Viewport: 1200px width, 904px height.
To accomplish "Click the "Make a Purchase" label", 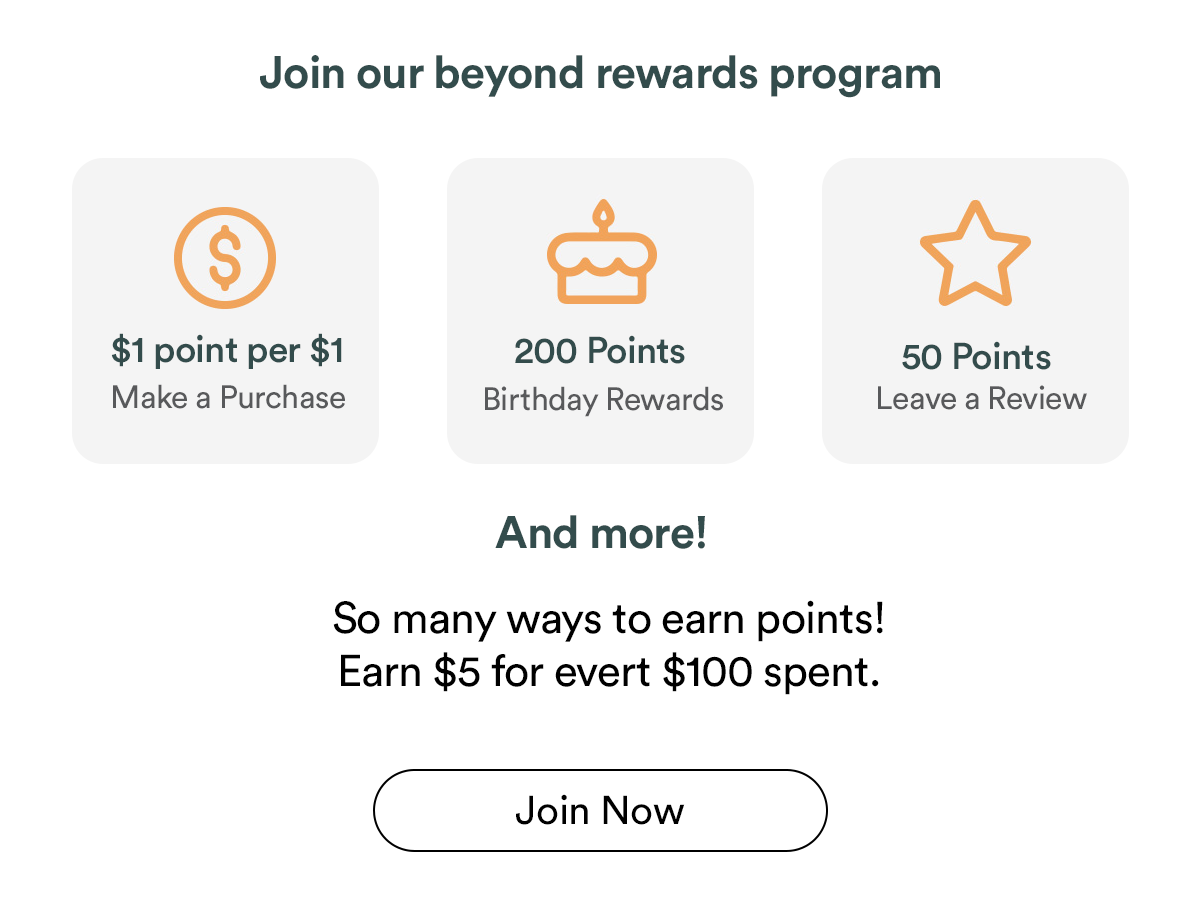I will click(x=228, y=397).
